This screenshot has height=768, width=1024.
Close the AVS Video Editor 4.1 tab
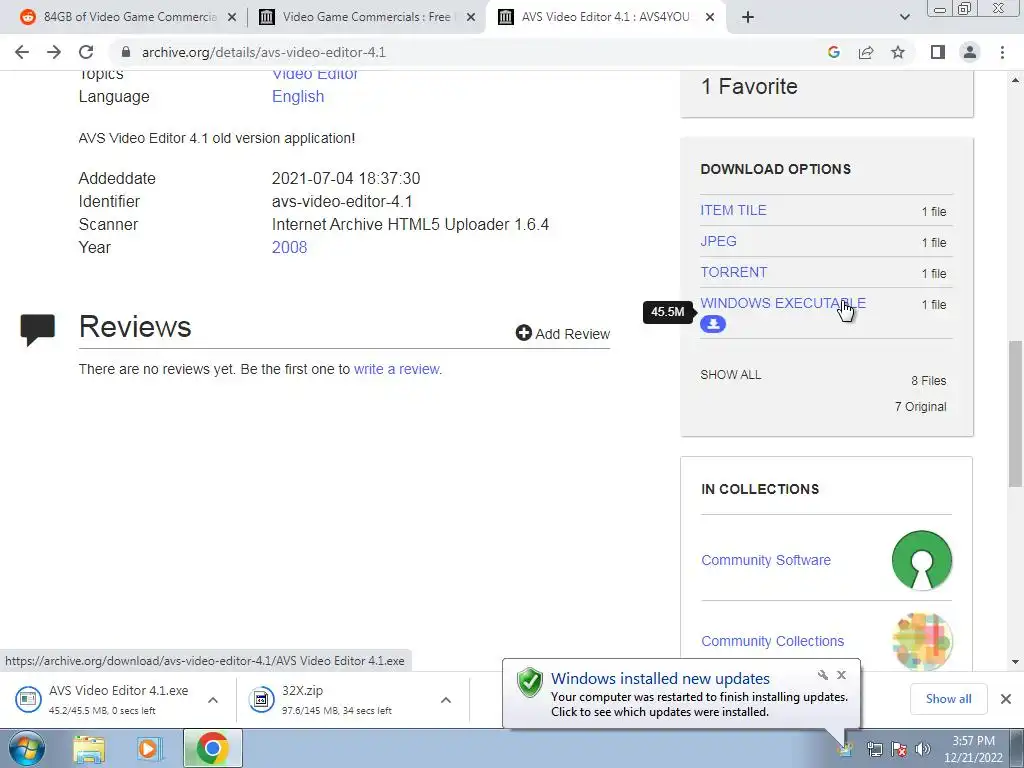(710, 18)
